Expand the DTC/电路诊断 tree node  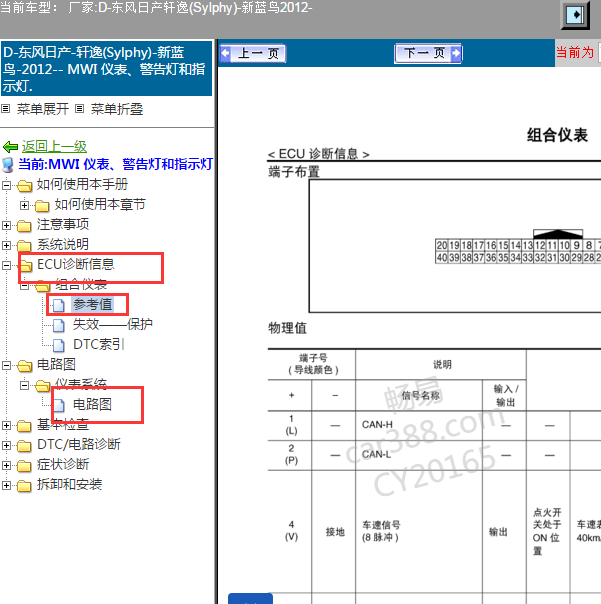(6, 445)
